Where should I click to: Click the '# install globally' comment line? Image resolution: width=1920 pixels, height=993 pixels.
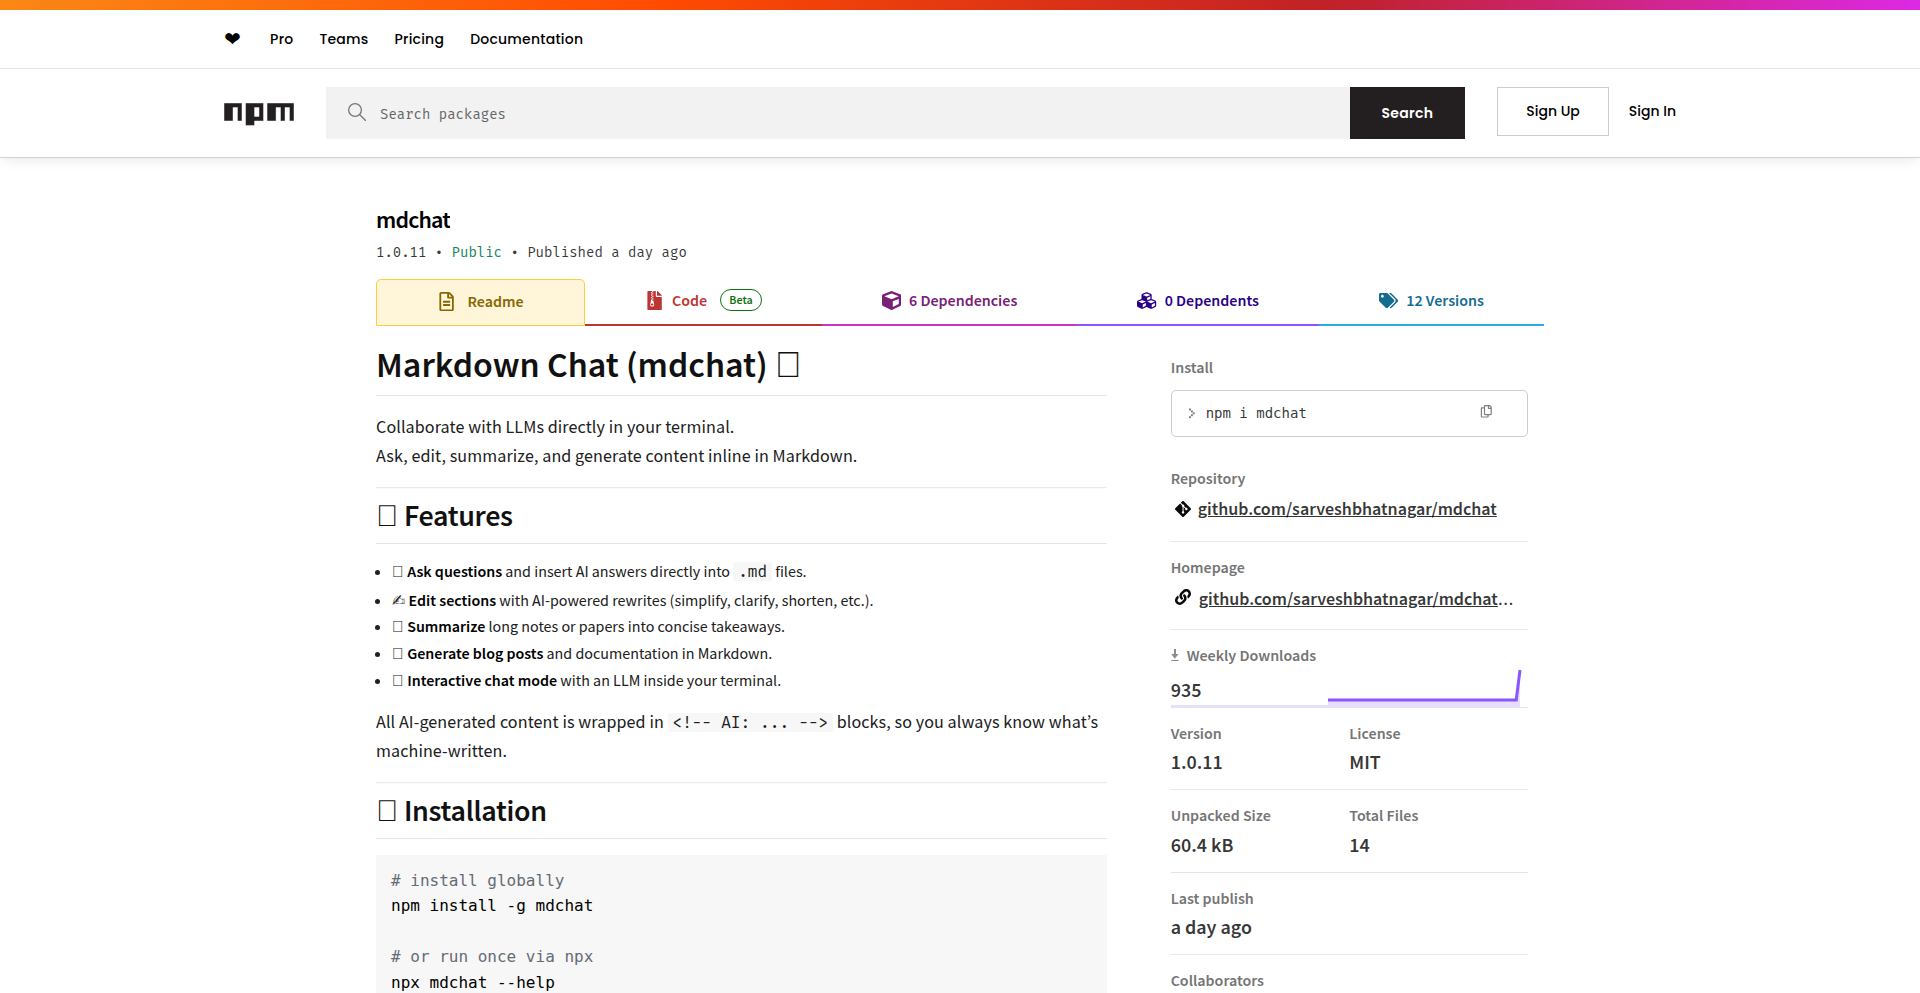(x=477, y=880)
